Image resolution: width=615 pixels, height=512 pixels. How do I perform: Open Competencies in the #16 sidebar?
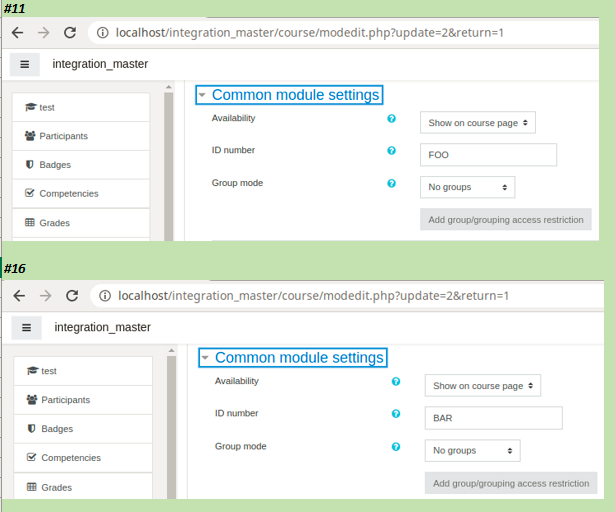click(83, 458)
